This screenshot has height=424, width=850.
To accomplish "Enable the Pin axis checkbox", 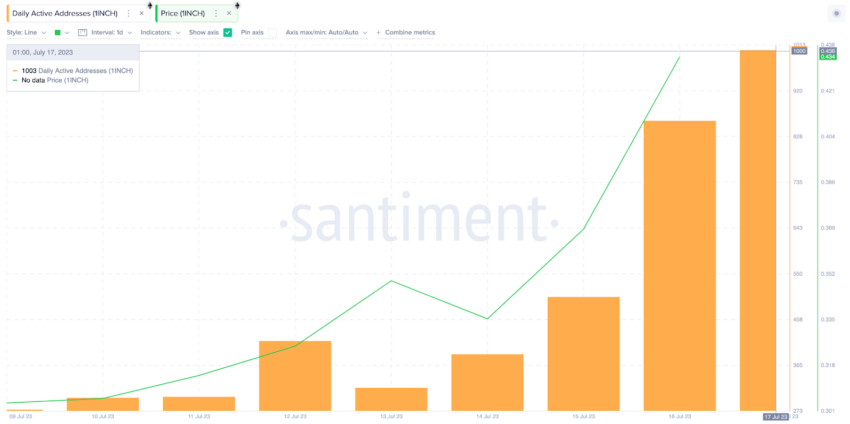I will [272, 33].
